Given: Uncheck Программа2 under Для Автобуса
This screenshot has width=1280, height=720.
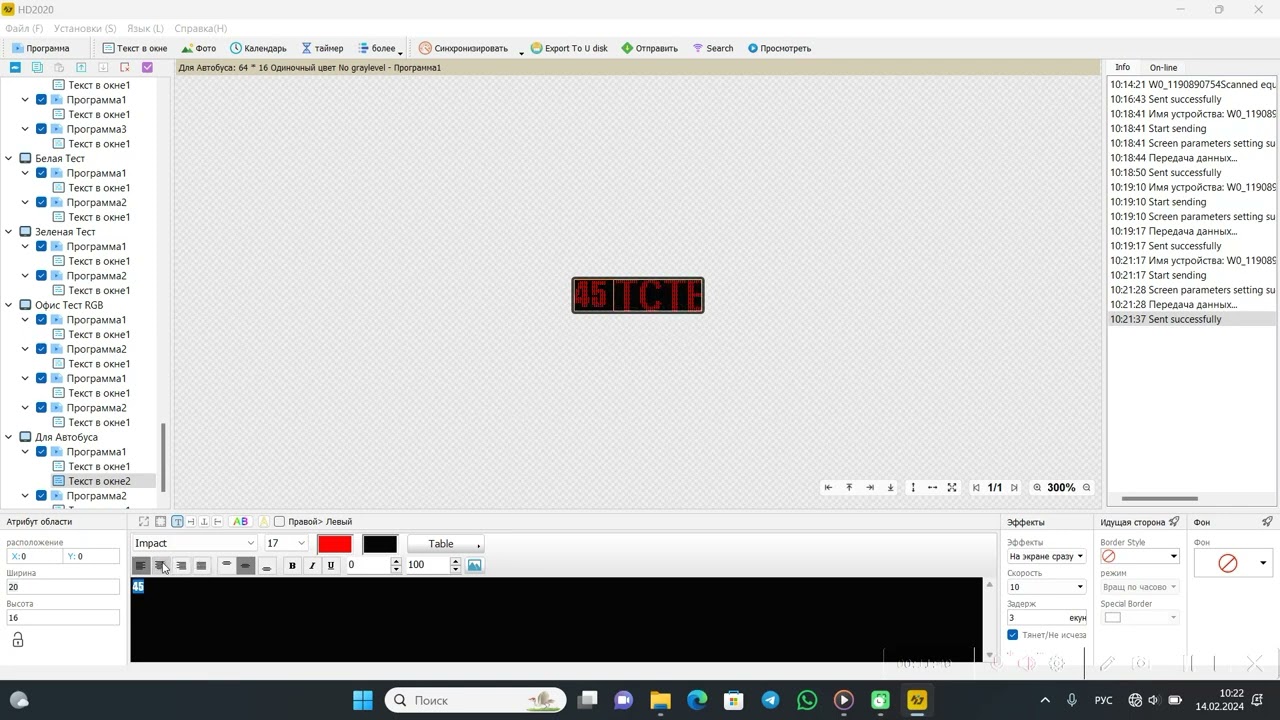Looking at the screenshot, I should (41, 496).
